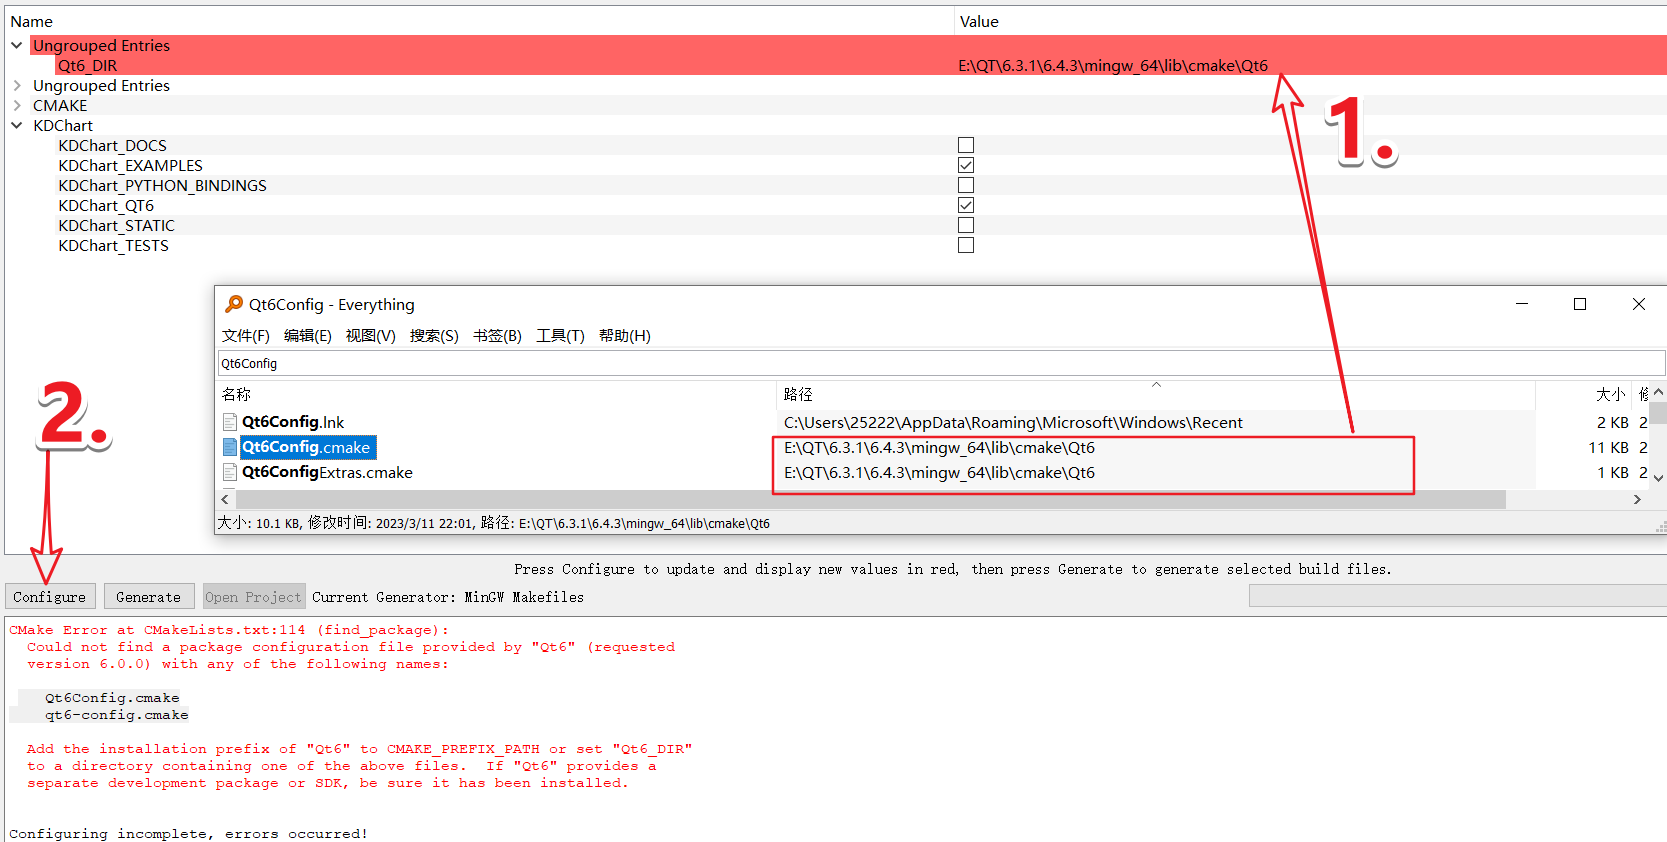Uncheck the KDChart_EXAMPLES option
The width and height of the screenshot is (1667, 842).
click(x=966, y=165)
